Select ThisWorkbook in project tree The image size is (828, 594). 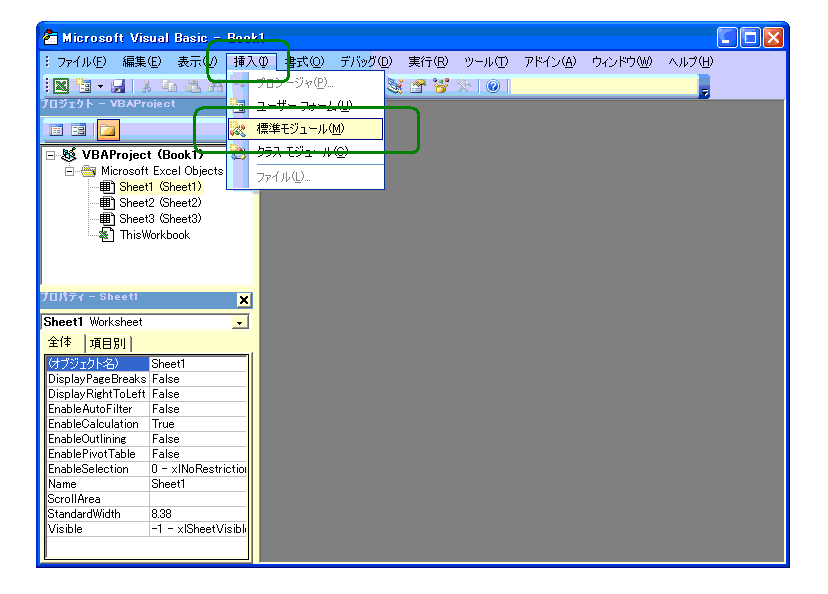click(x=155, y=235)
